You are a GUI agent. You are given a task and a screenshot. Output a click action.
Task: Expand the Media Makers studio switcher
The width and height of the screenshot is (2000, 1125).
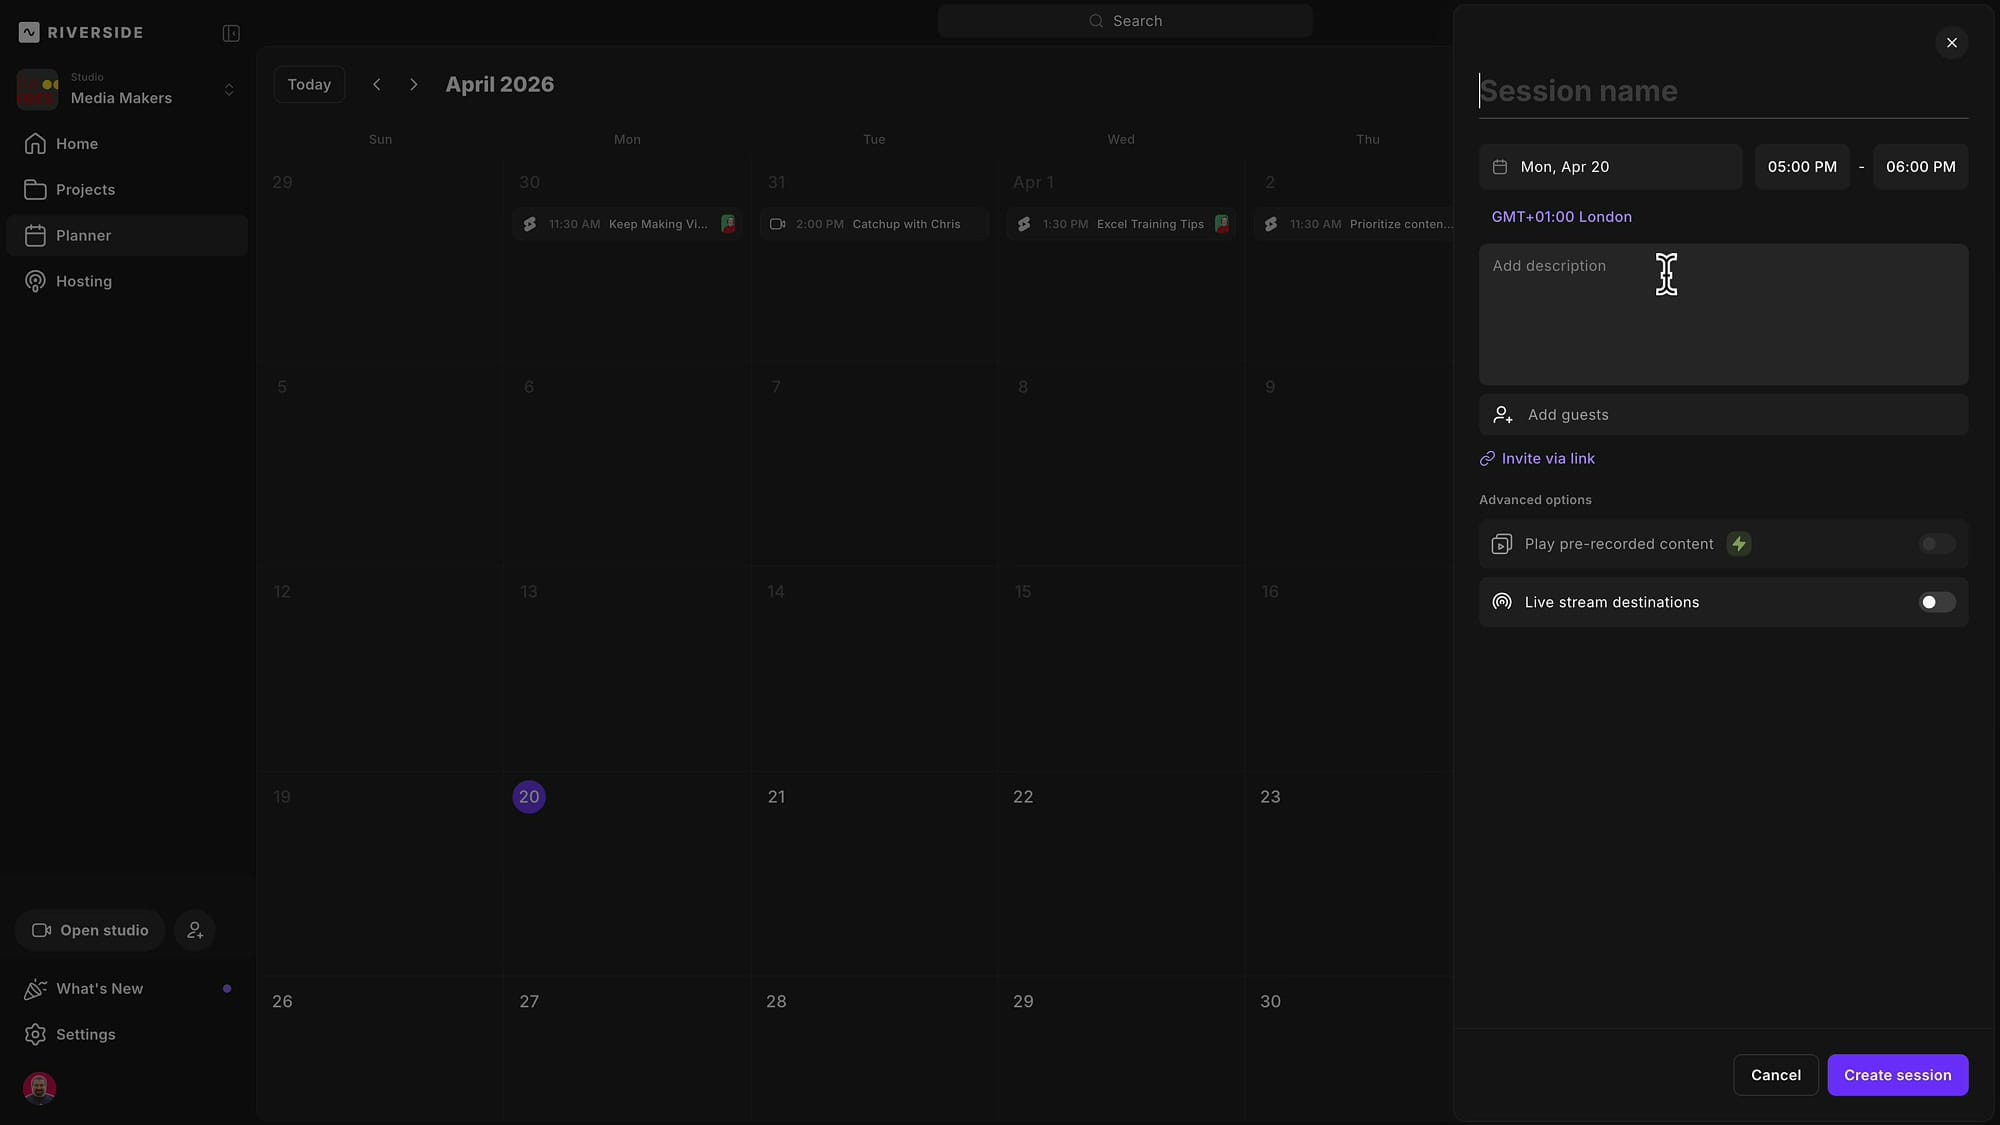point(229,90)
